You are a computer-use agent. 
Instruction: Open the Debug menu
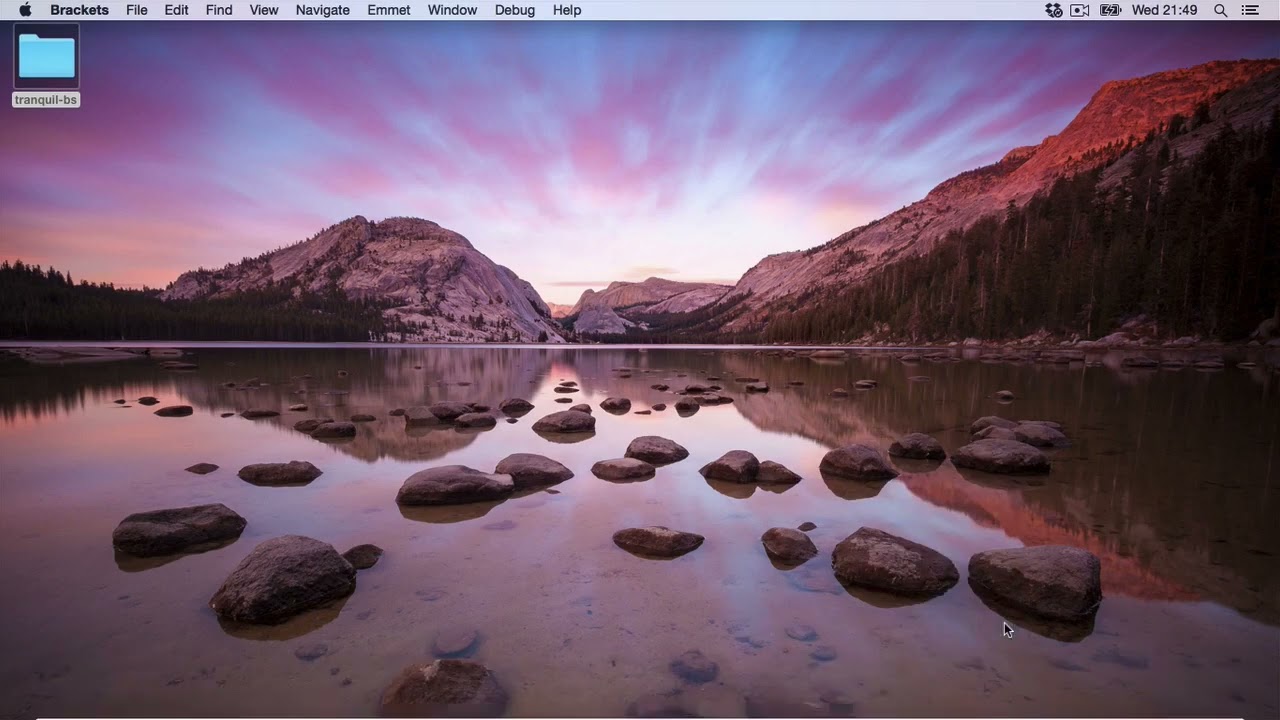pos(515,10)
